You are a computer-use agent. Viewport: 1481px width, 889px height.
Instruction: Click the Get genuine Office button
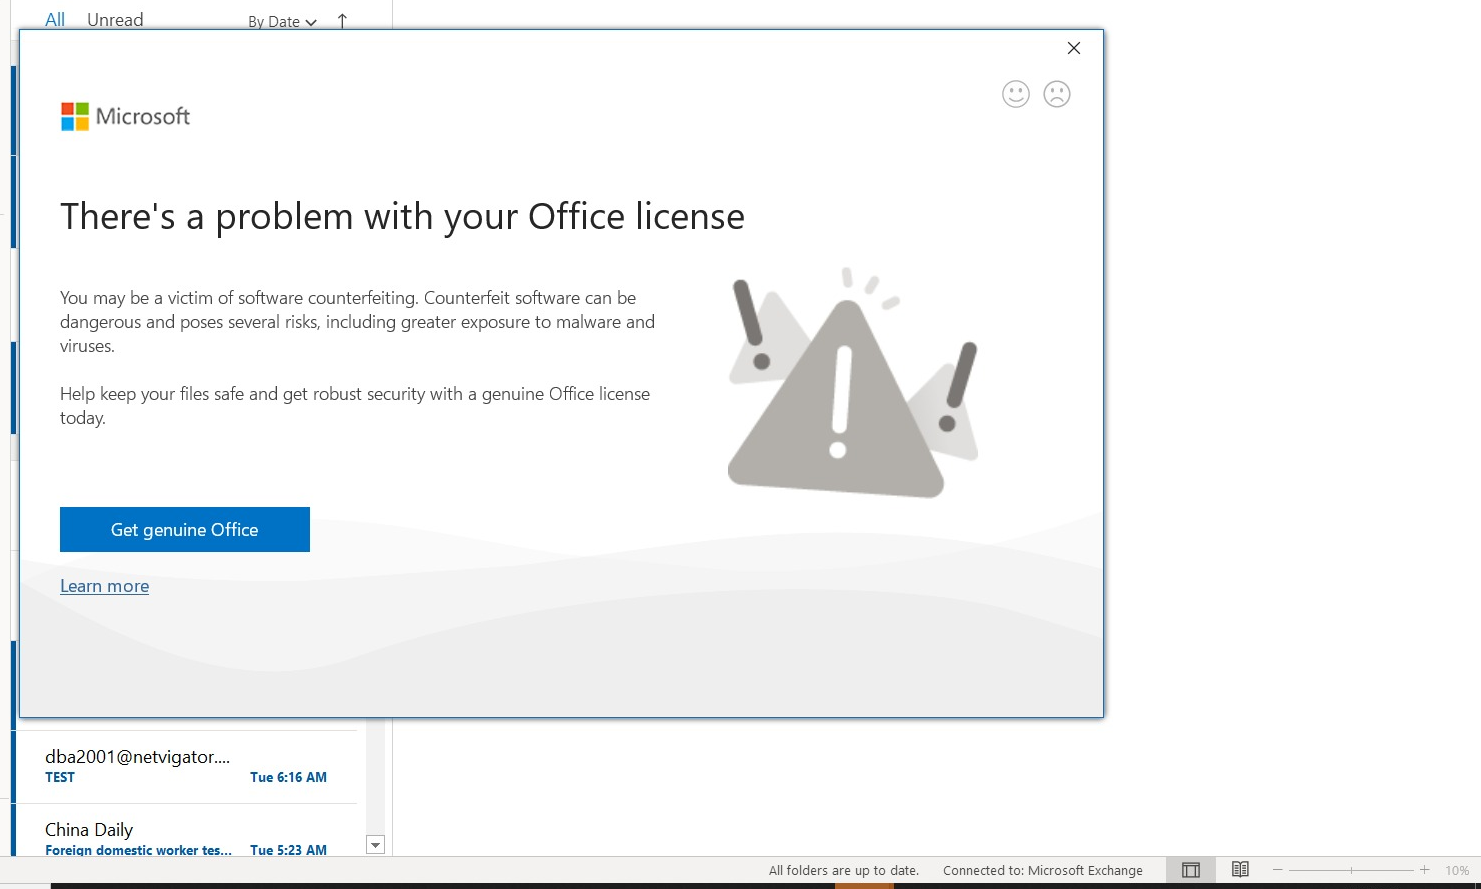click(184, 529)
